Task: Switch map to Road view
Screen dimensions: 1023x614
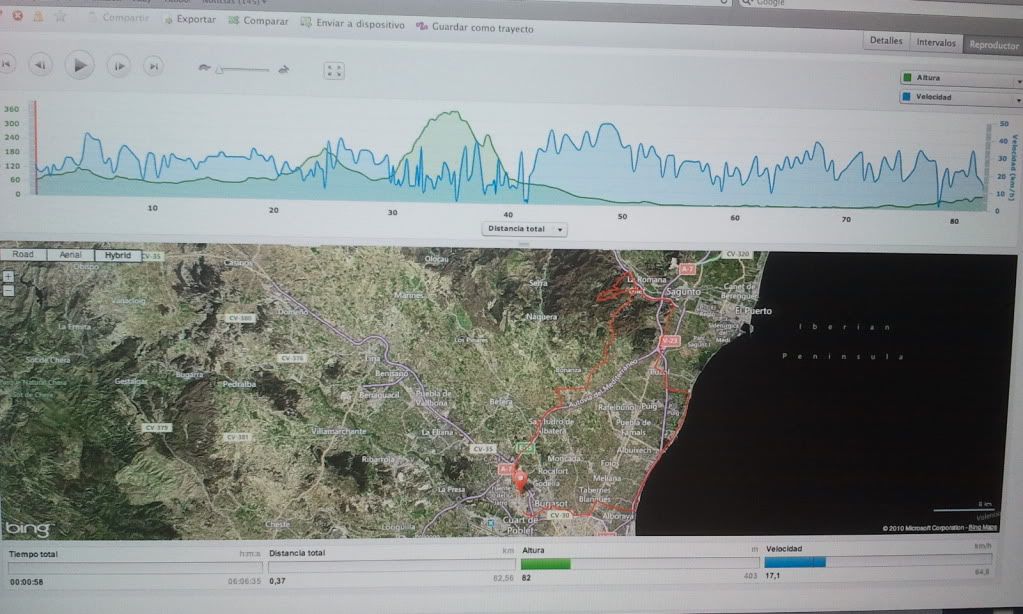Action: 23,254
